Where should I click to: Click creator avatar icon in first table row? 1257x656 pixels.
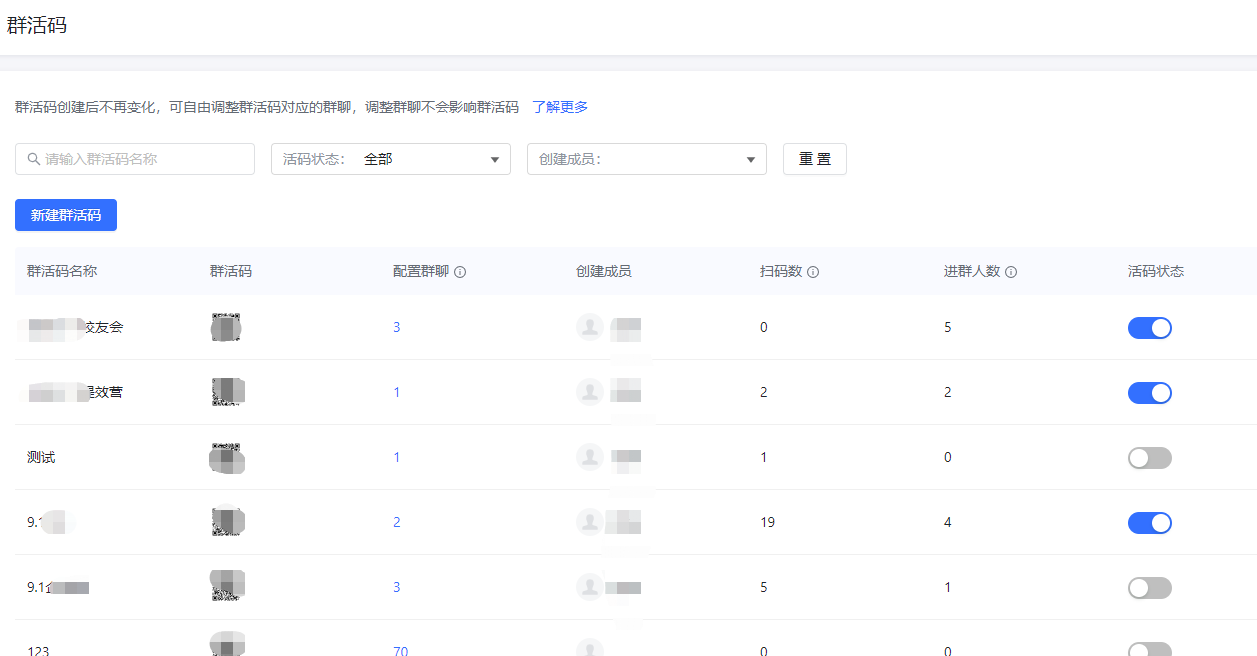coord(590,327)
